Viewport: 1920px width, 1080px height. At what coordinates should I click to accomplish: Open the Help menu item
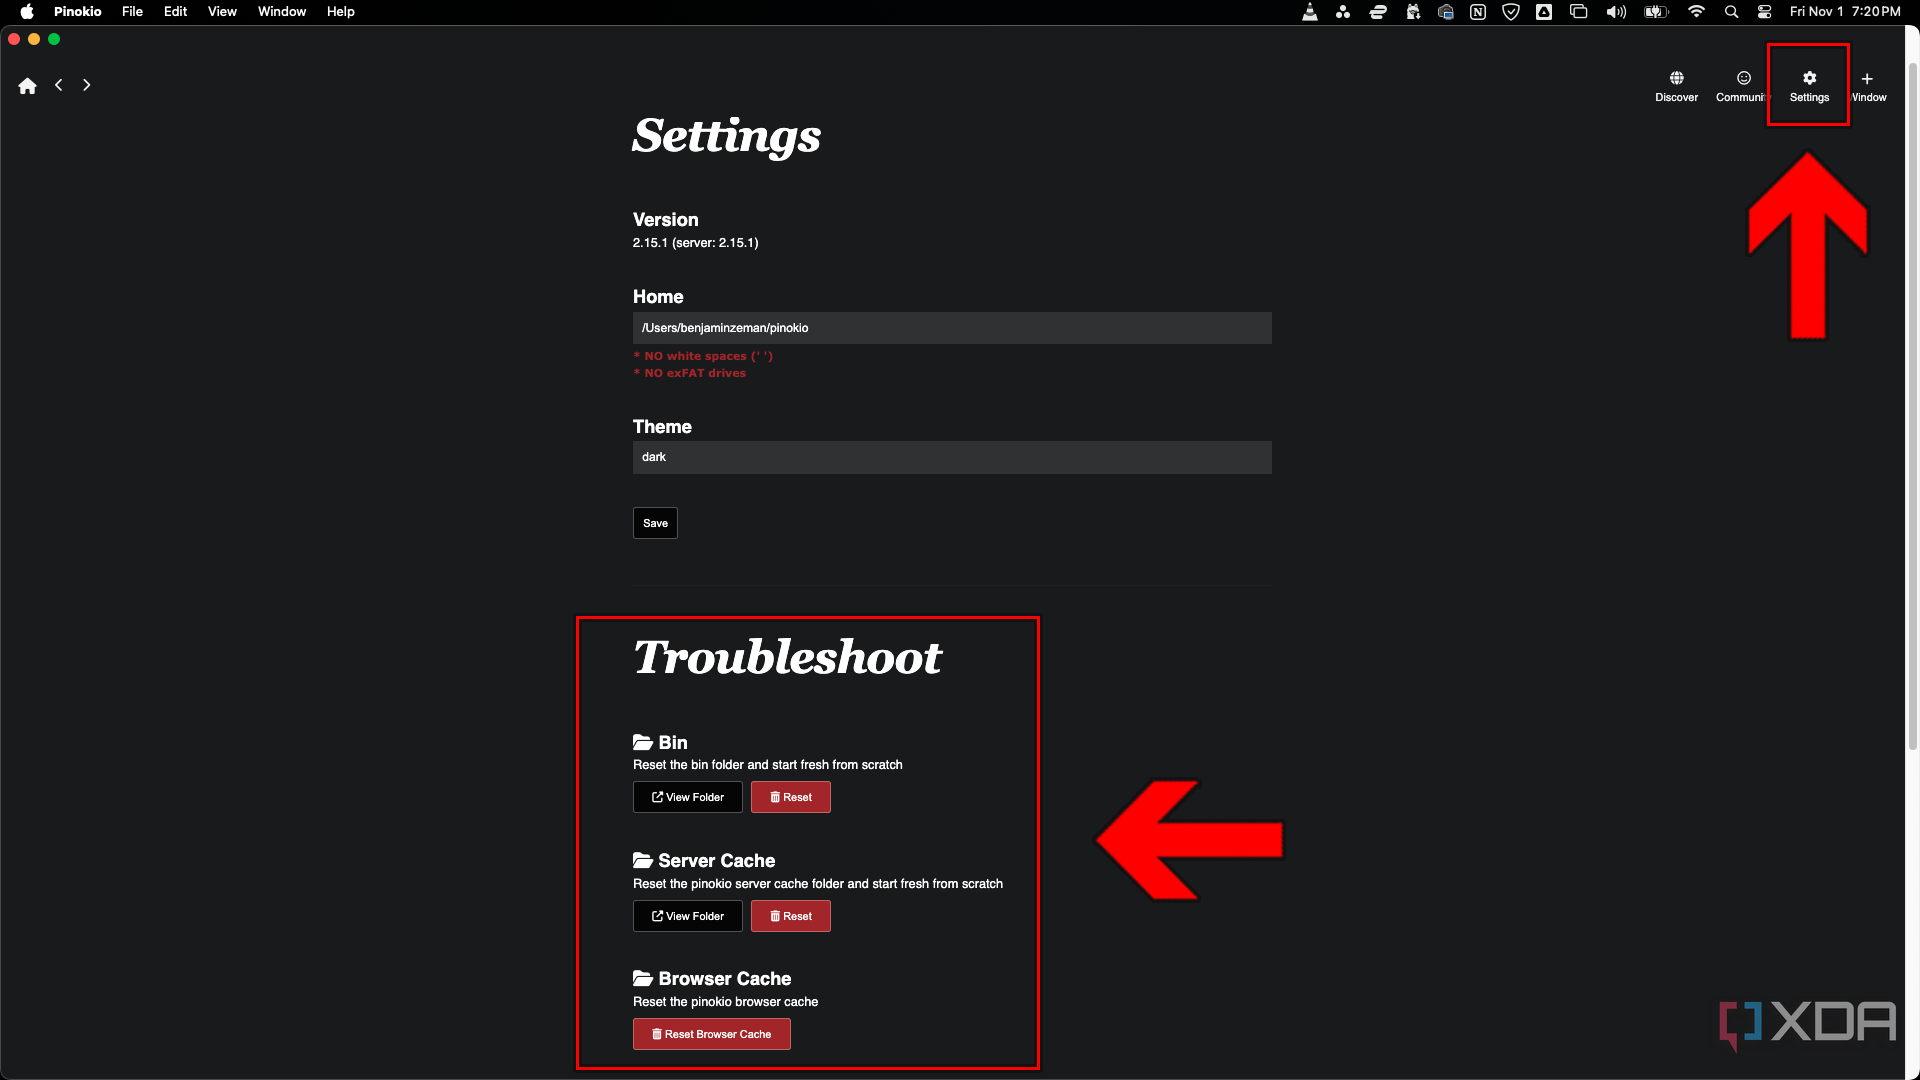[338, 12]
